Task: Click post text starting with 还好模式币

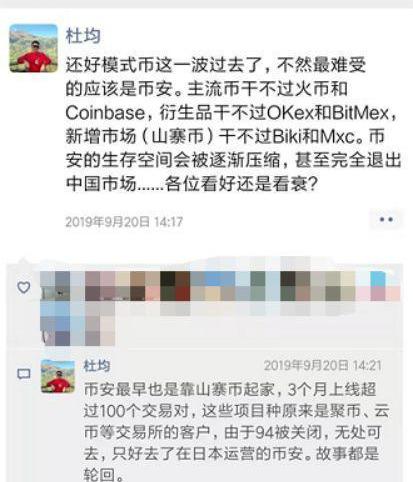Action: pyautogui.click(x=233, y=124)
